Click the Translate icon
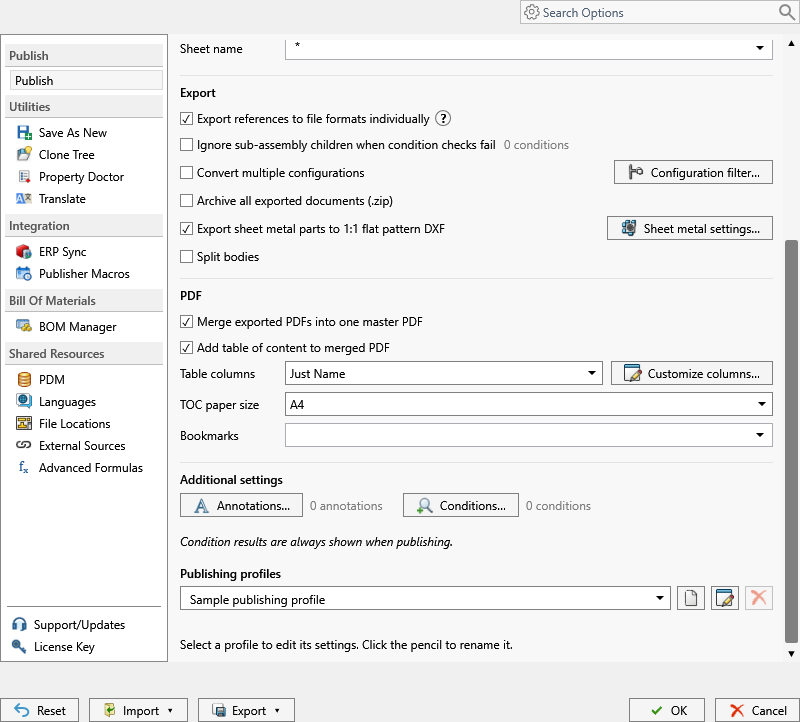800x722 pixels. (24, 198)
